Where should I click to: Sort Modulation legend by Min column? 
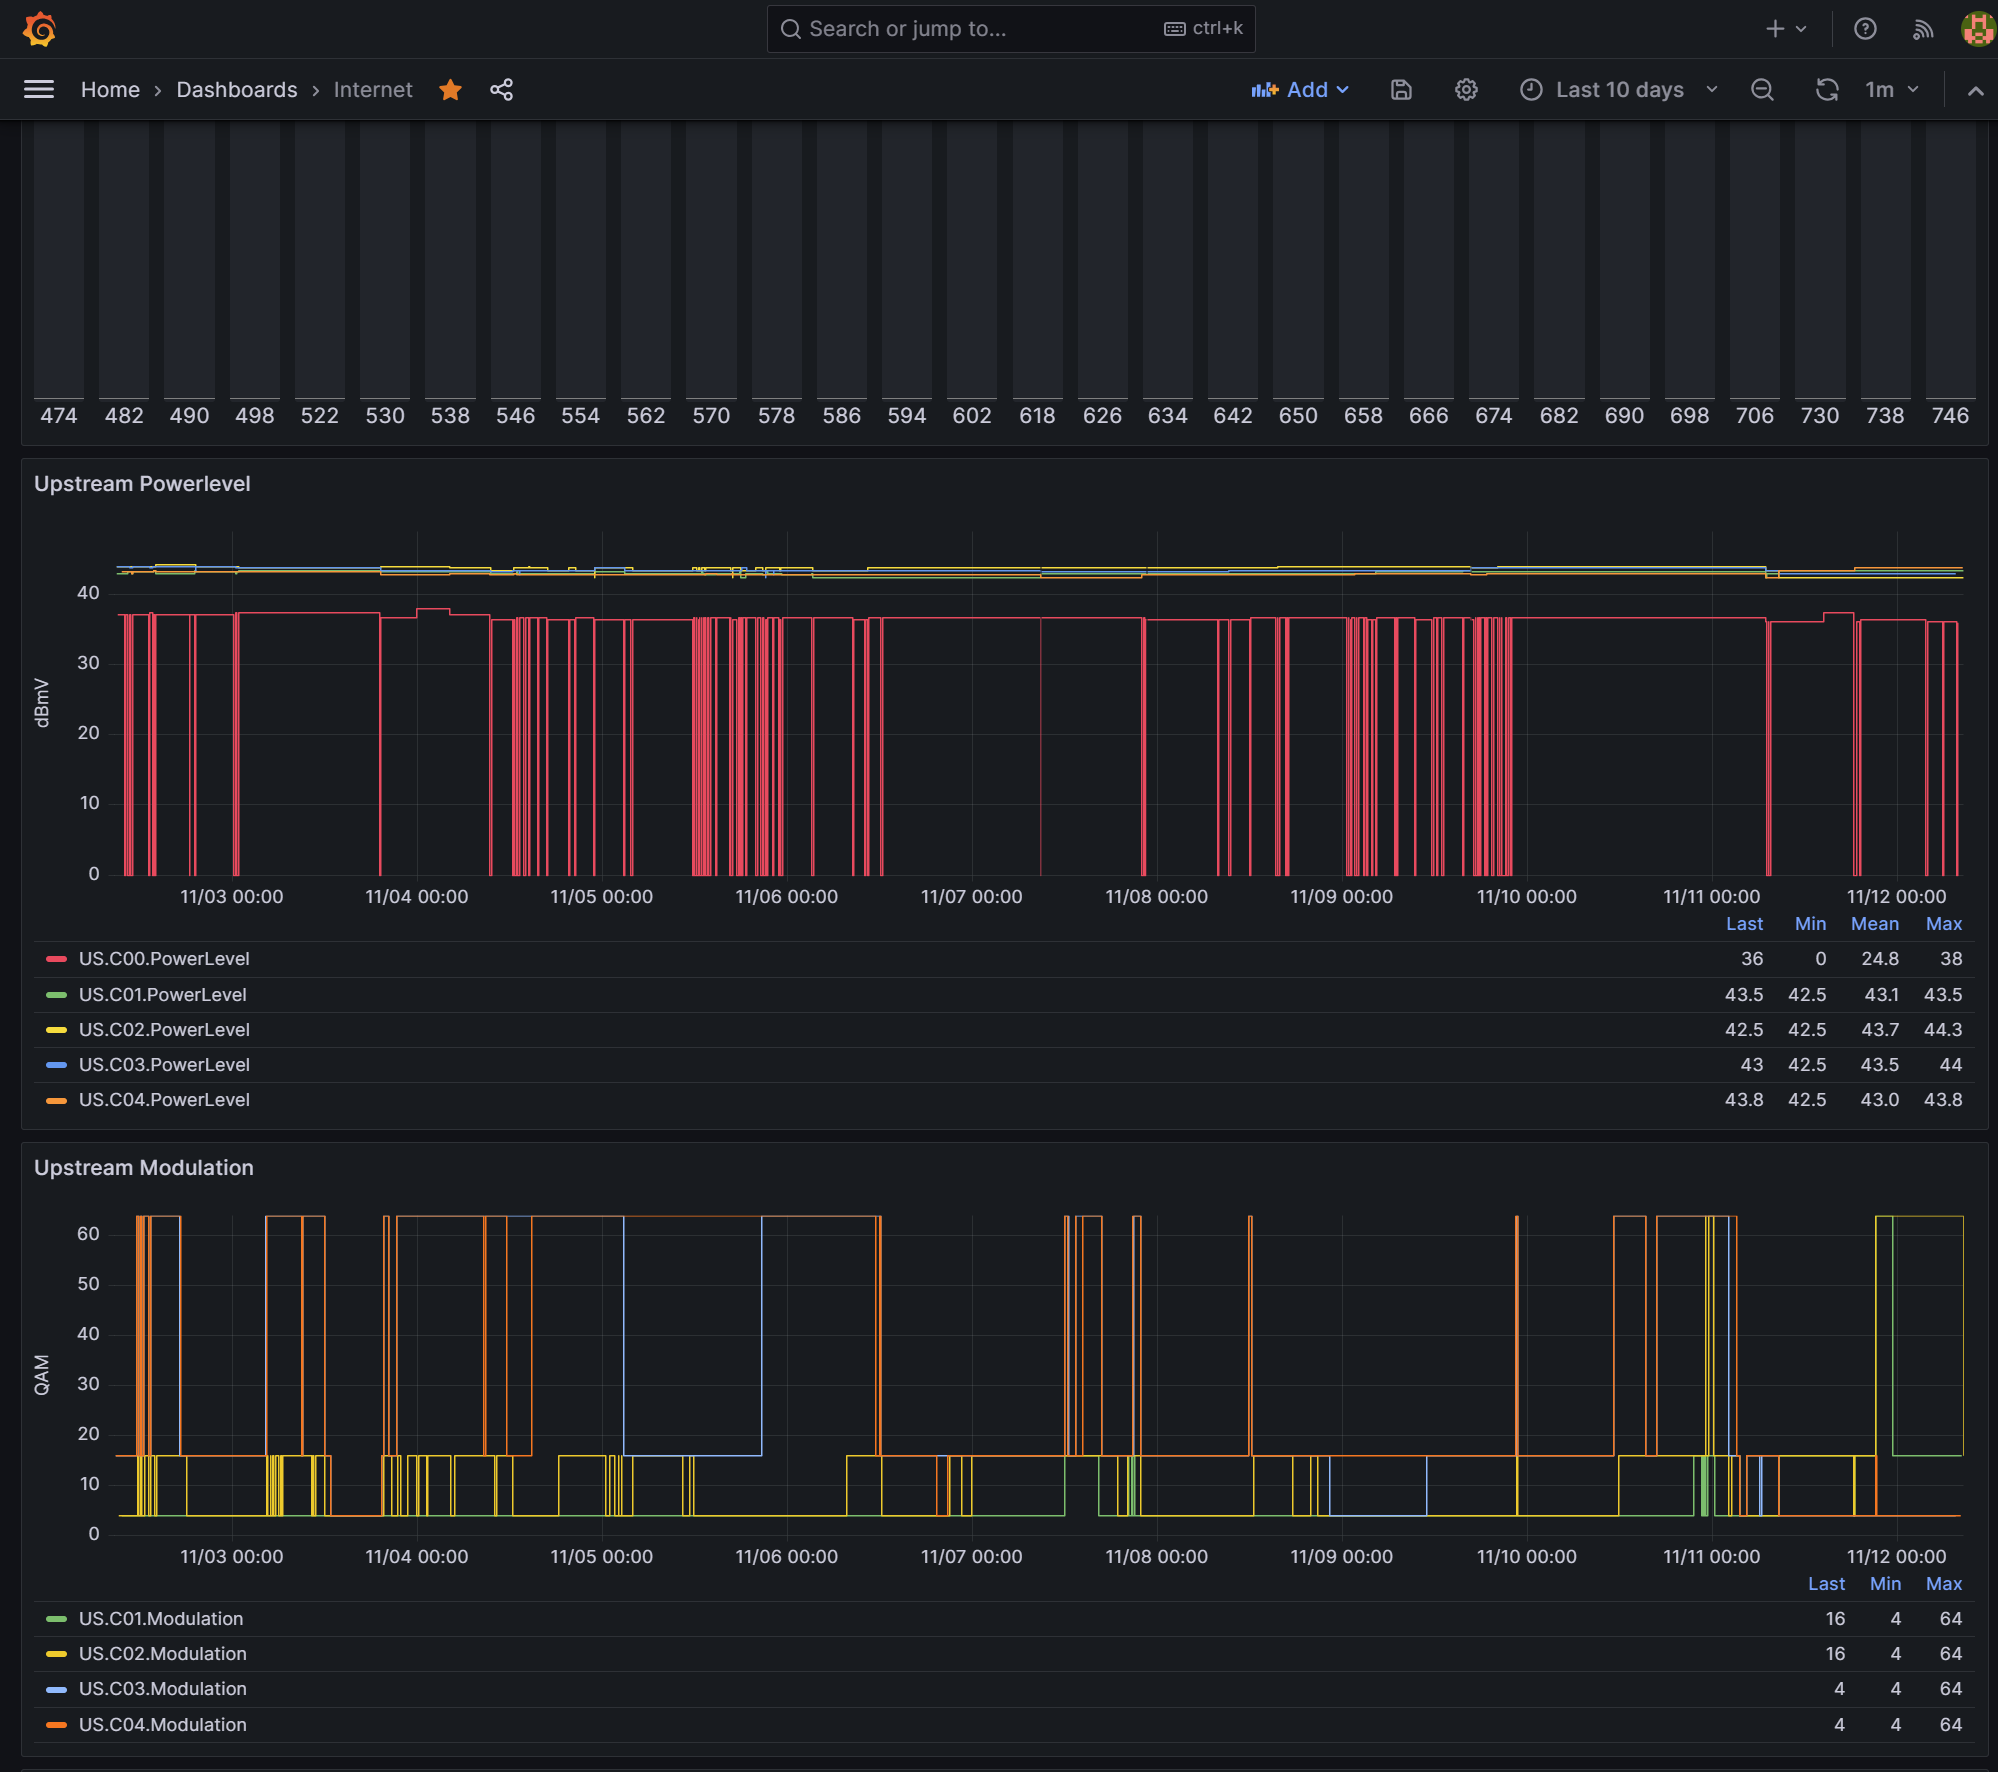click(x=1885, y=1584)
